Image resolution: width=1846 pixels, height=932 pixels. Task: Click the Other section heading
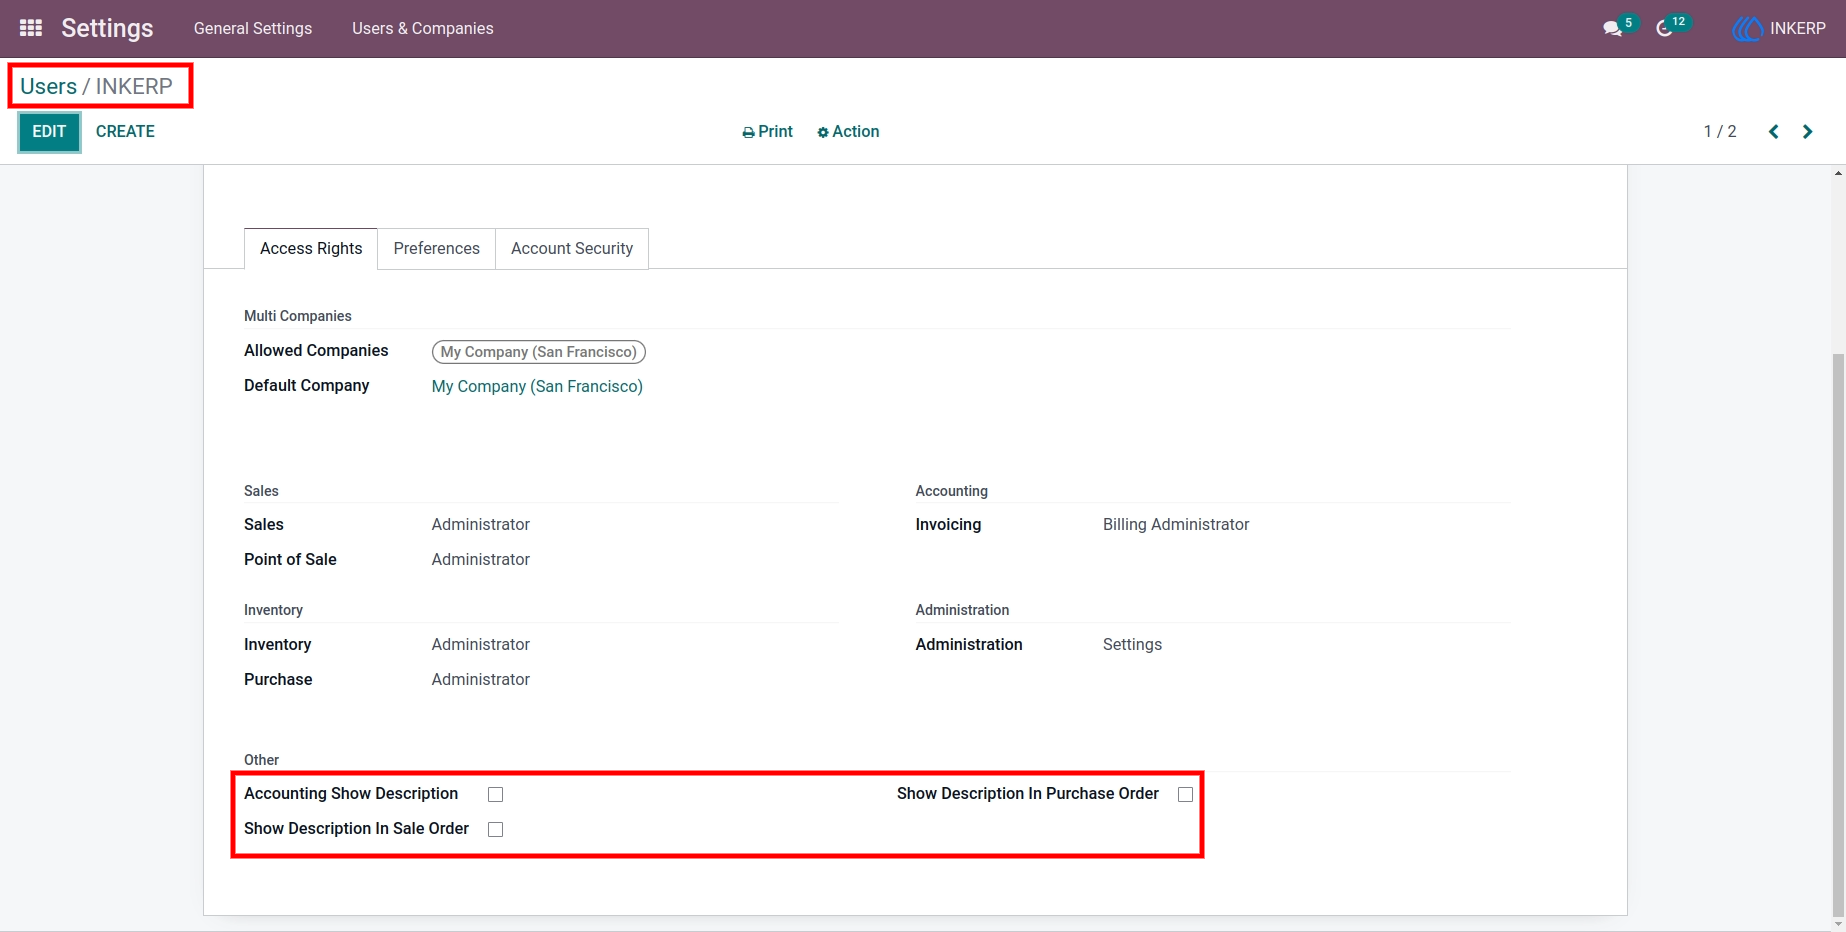coord(261,760)
